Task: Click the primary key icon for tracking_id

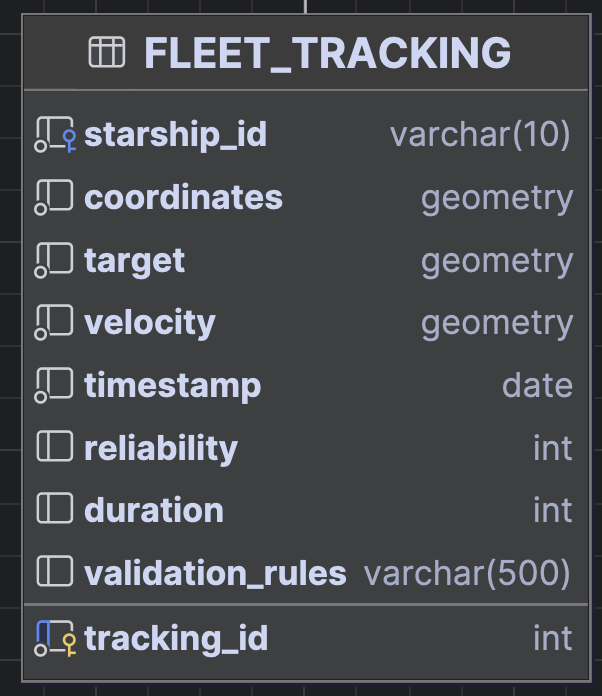Action: 55,638
